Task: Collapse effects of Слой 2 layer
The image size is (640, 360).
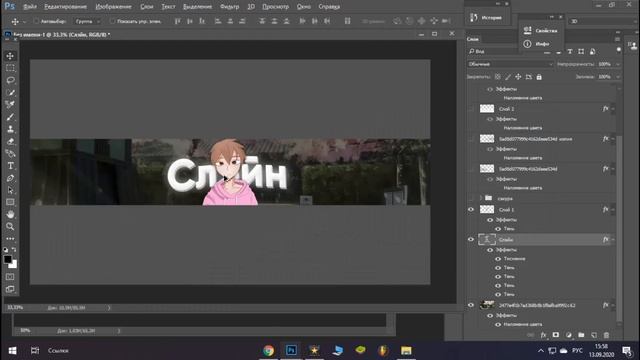Action: (x=613, y=109)
